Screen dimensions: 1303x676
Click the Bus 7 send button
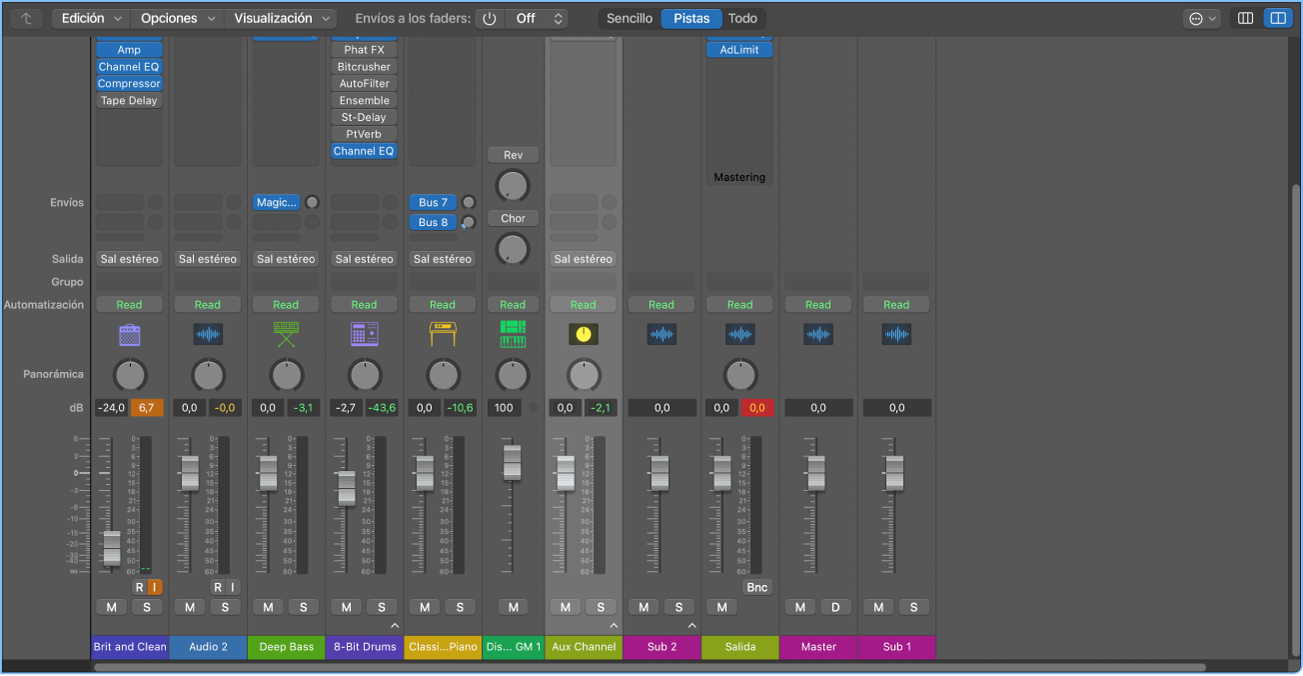tap(433, 203)
